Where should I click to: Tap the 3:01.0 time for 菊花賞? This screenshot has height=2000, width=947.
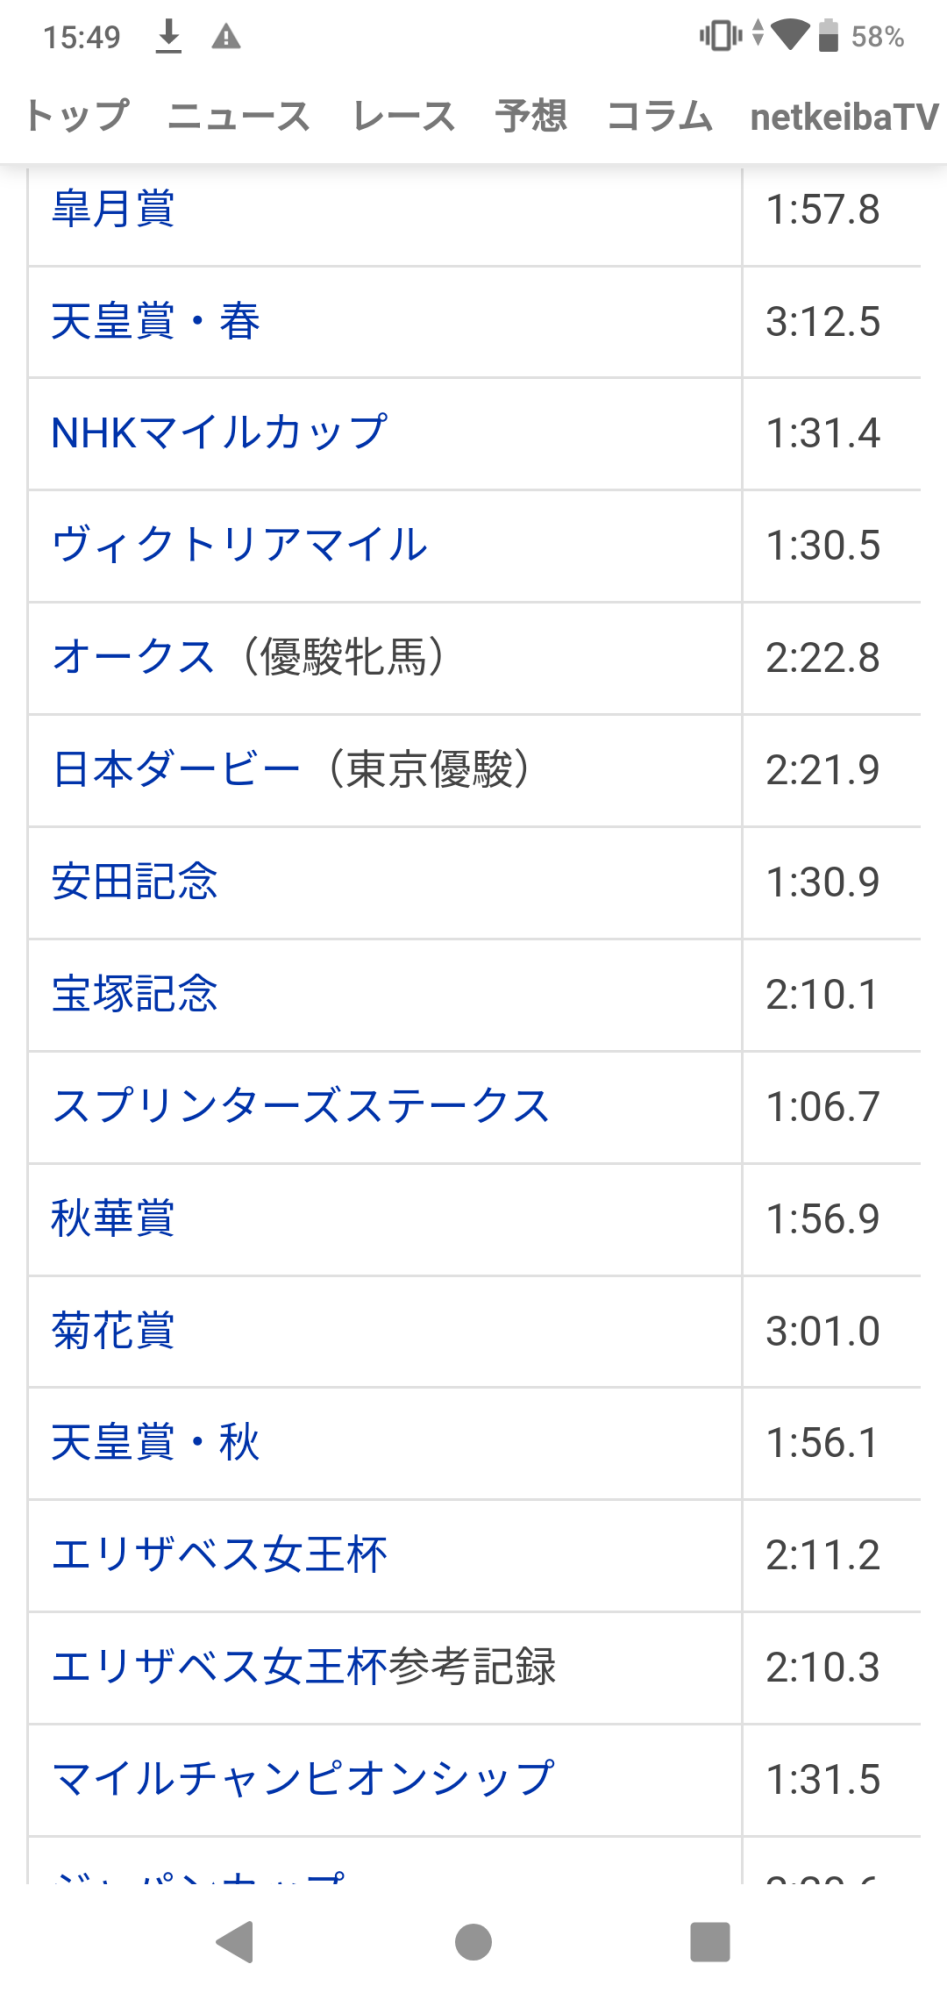tap(822, 1331)
